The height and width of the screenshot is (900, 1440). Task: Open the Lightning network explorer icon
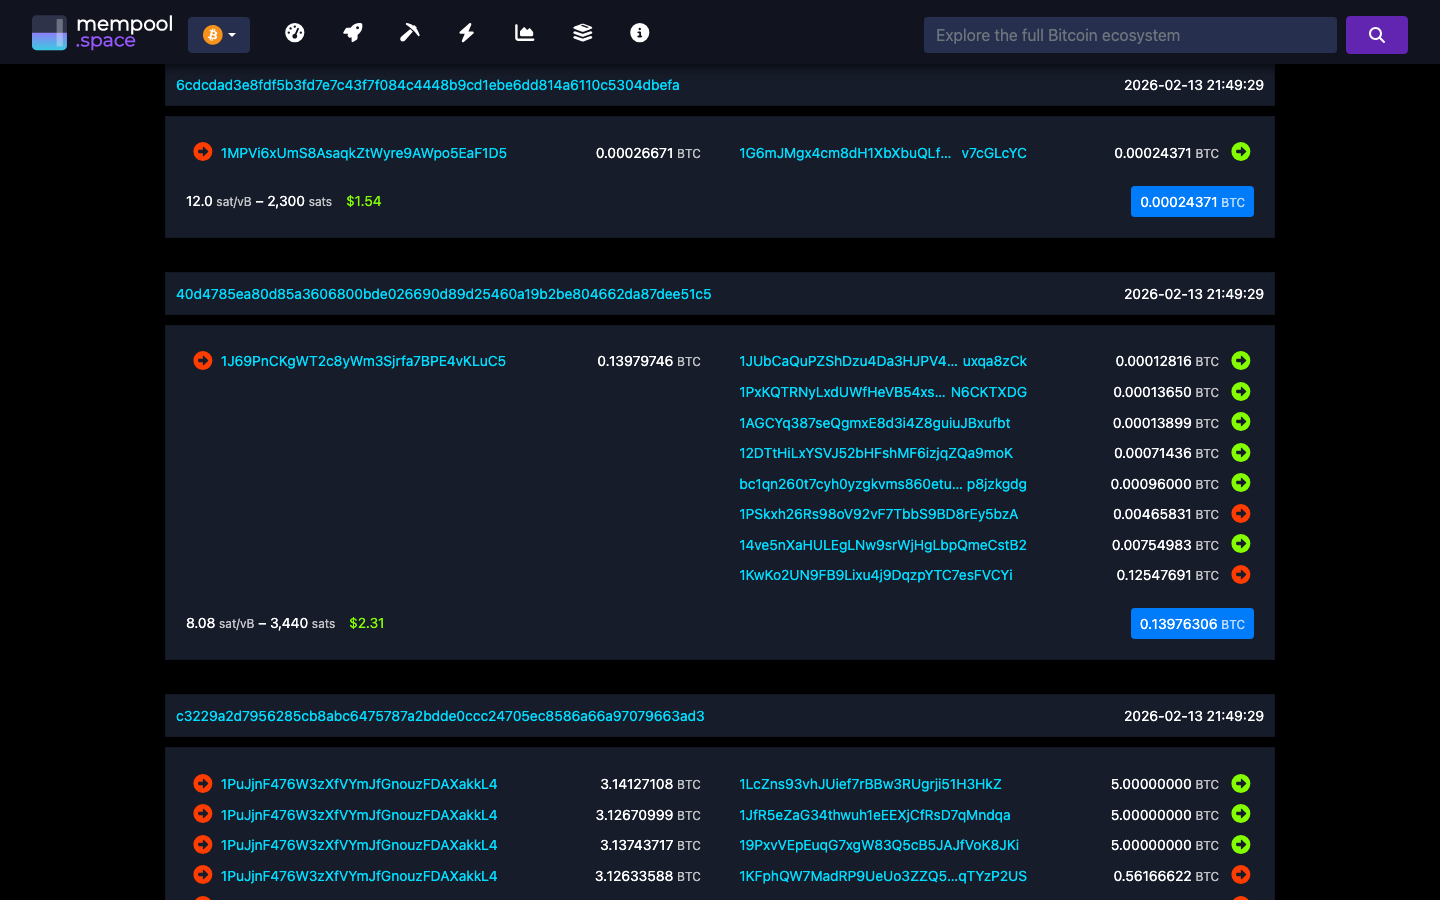466,33
